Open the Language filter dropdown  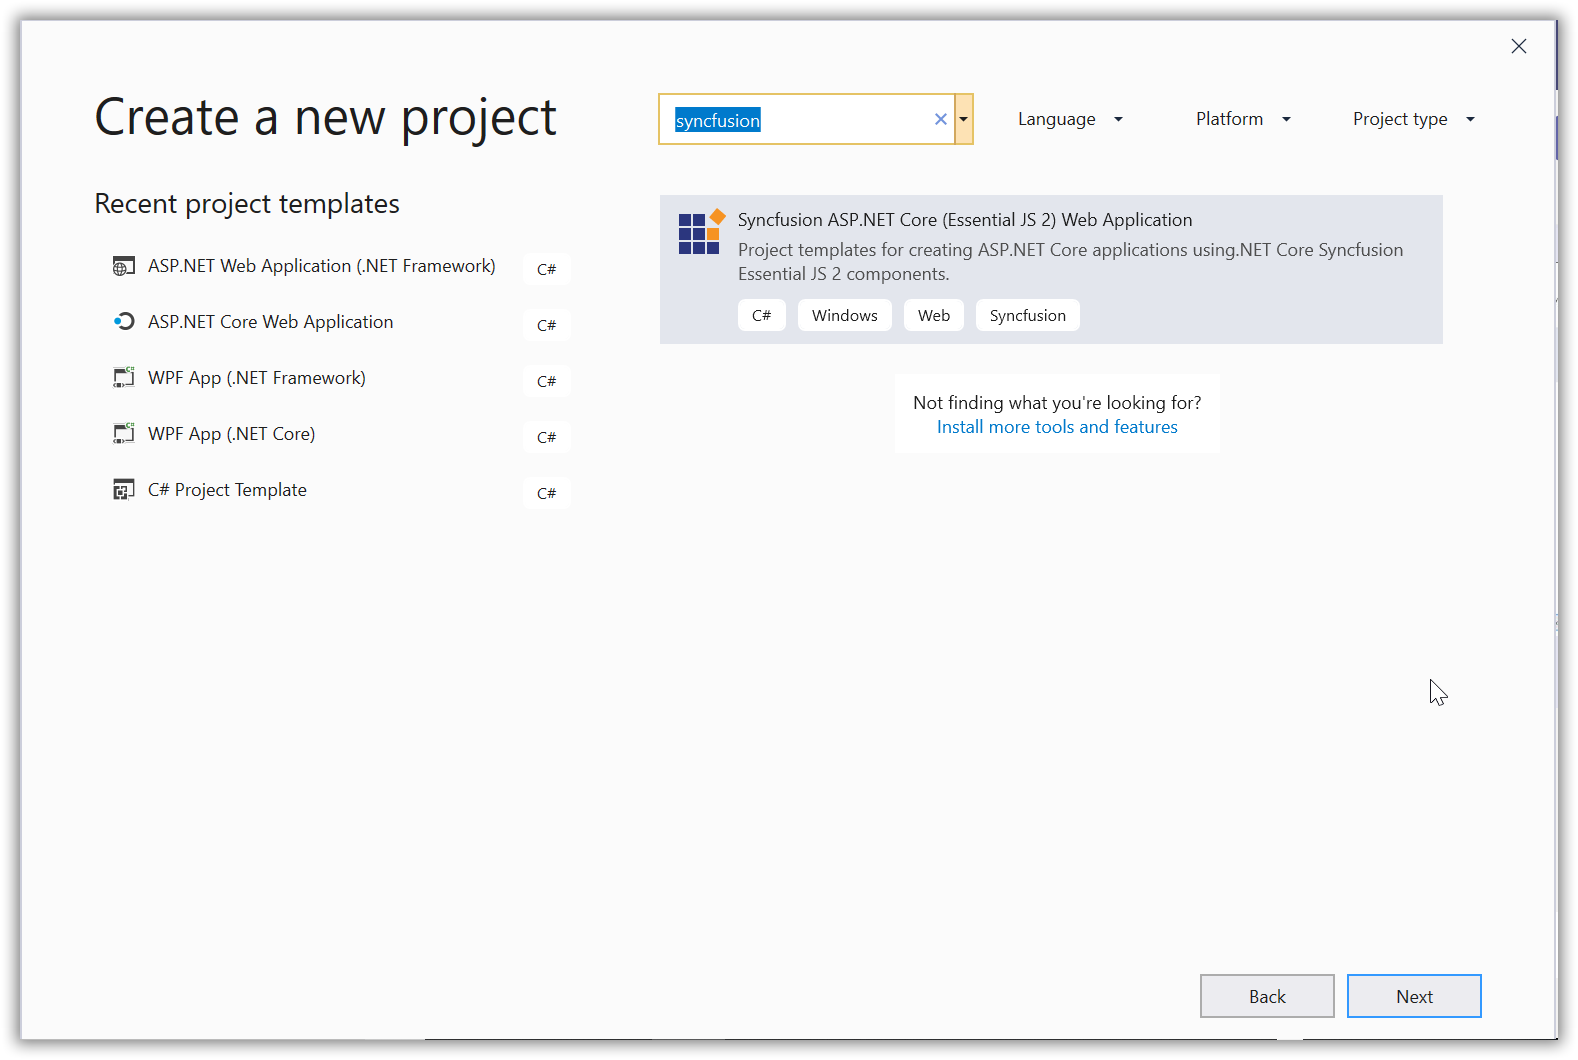pyautogui.click(x=1070, y=119)
